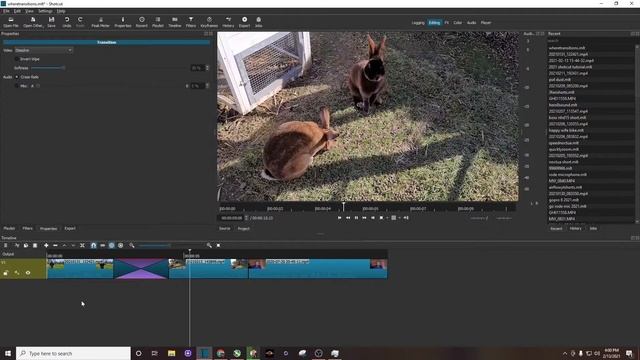Open Export from the main toolbar
Image resolution: width=640 pixels, height=360 pixels.
point(244,22)
